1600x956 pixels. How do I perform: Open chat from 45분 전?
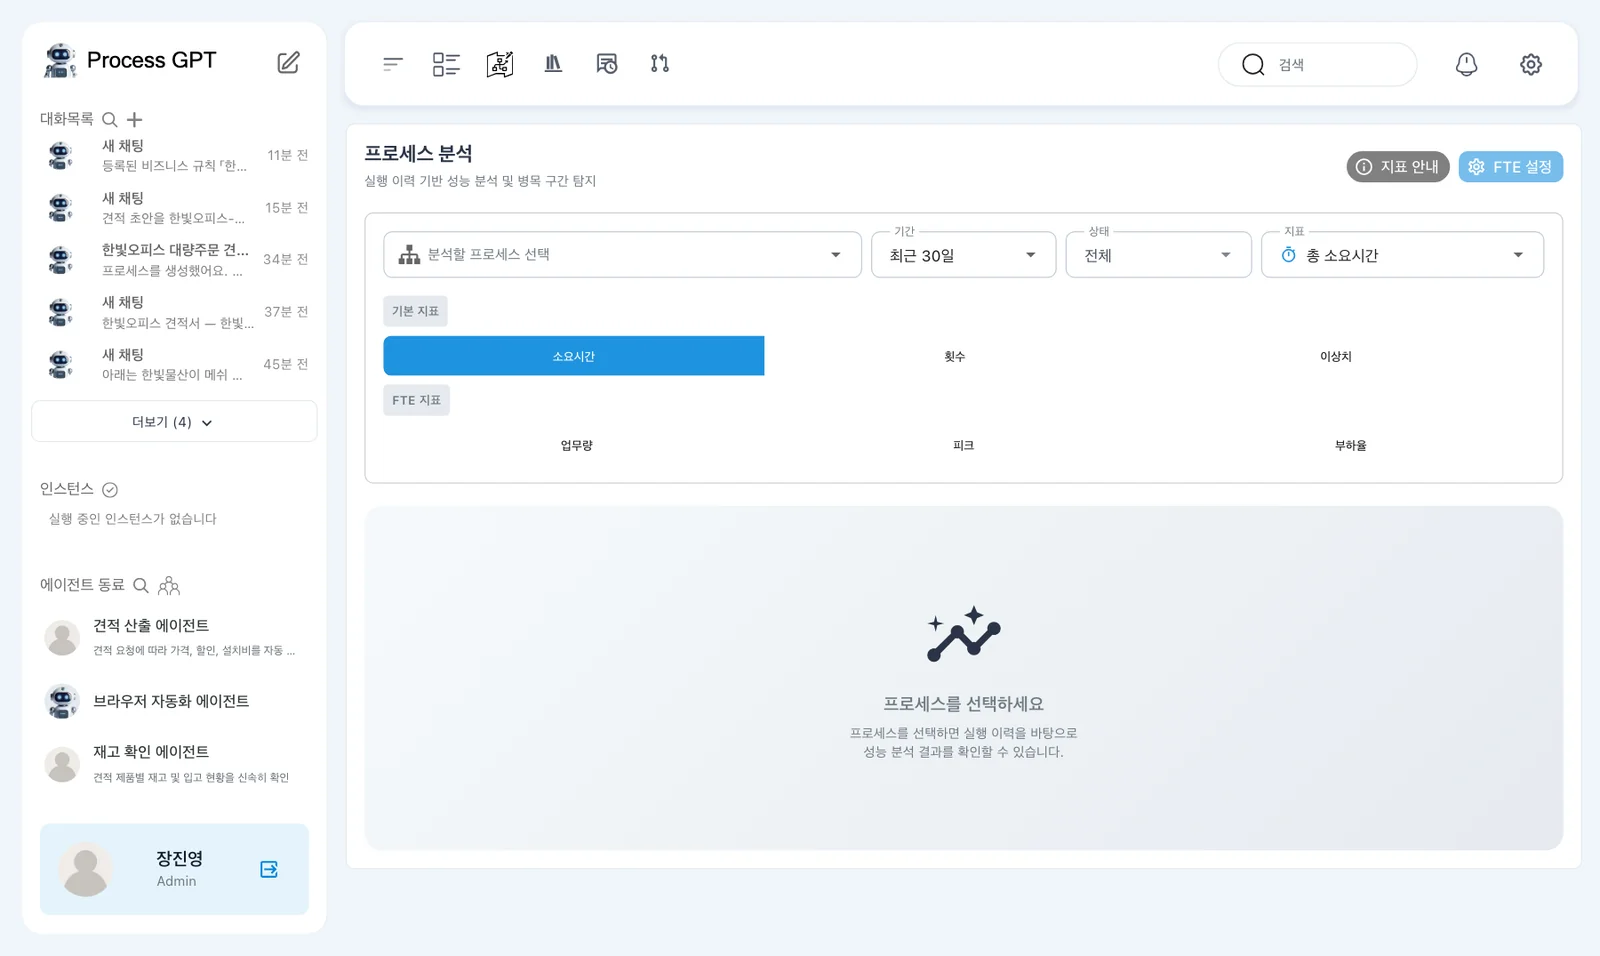pyautogui.click(x=176, y=364)
